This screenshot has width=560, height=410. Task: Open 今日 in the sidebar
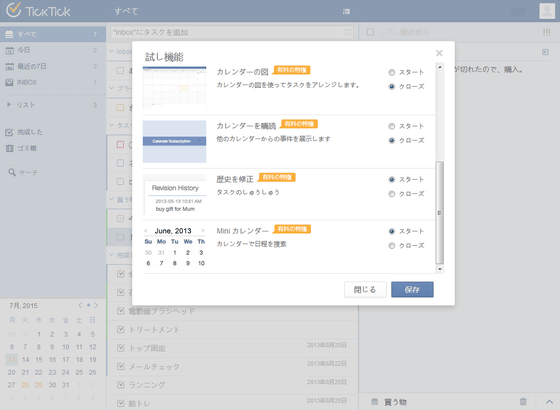pyautogui.click(x=53, y=50)
